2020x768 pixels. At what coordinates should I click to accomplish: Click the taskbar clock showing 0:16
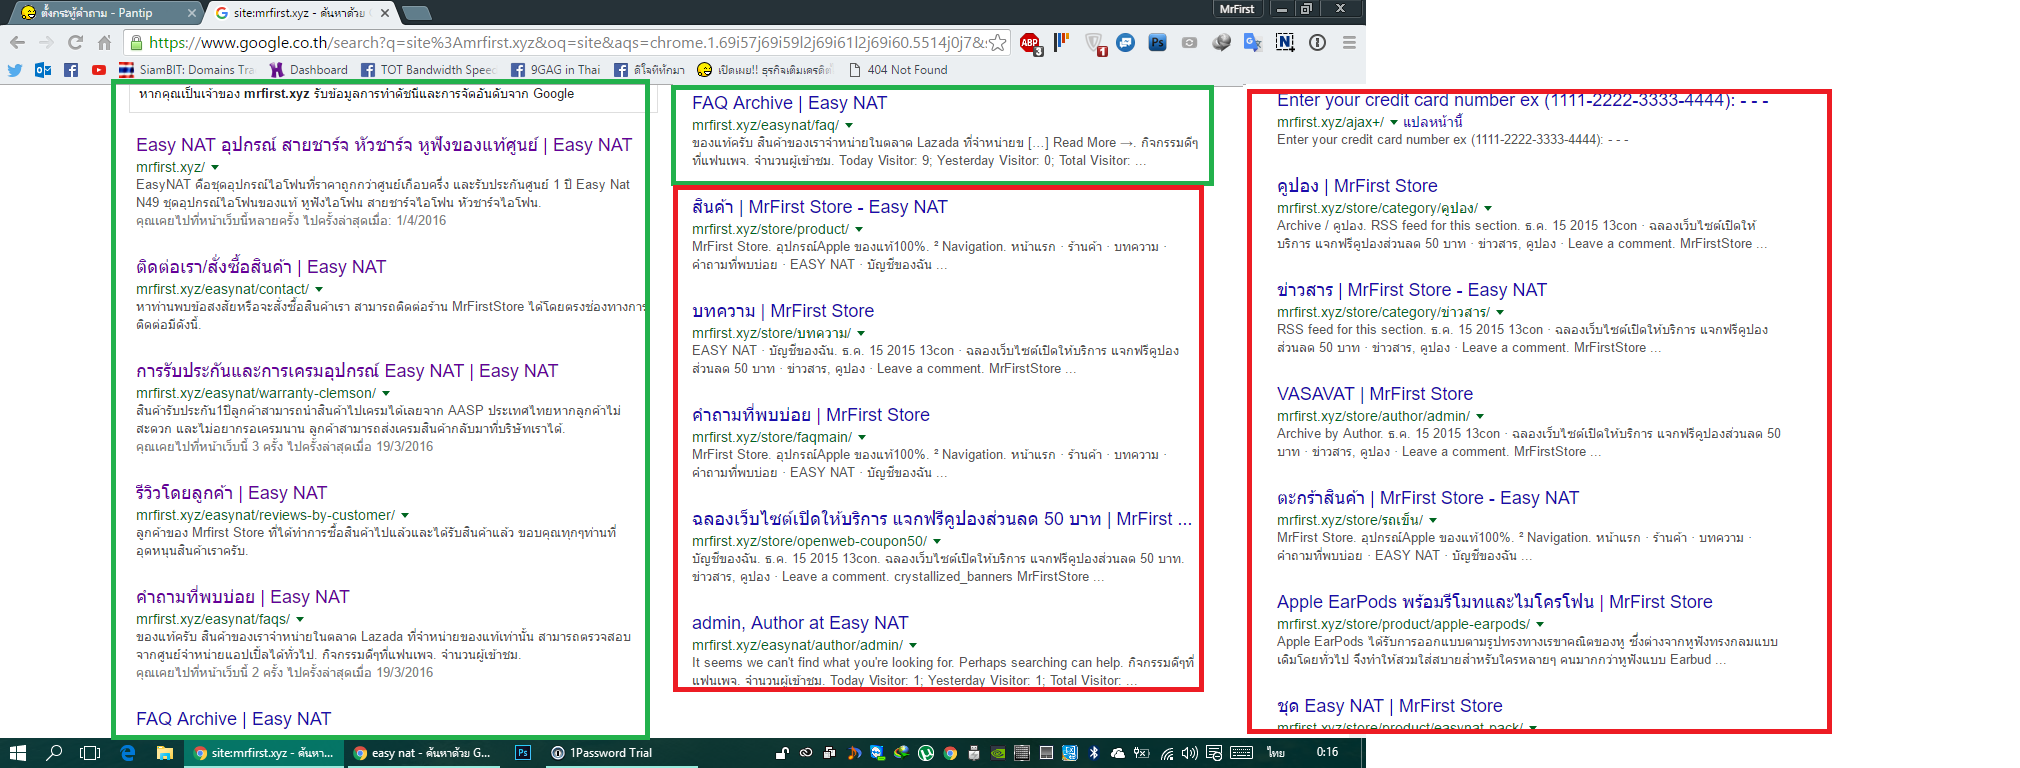tap(1327, 752)
